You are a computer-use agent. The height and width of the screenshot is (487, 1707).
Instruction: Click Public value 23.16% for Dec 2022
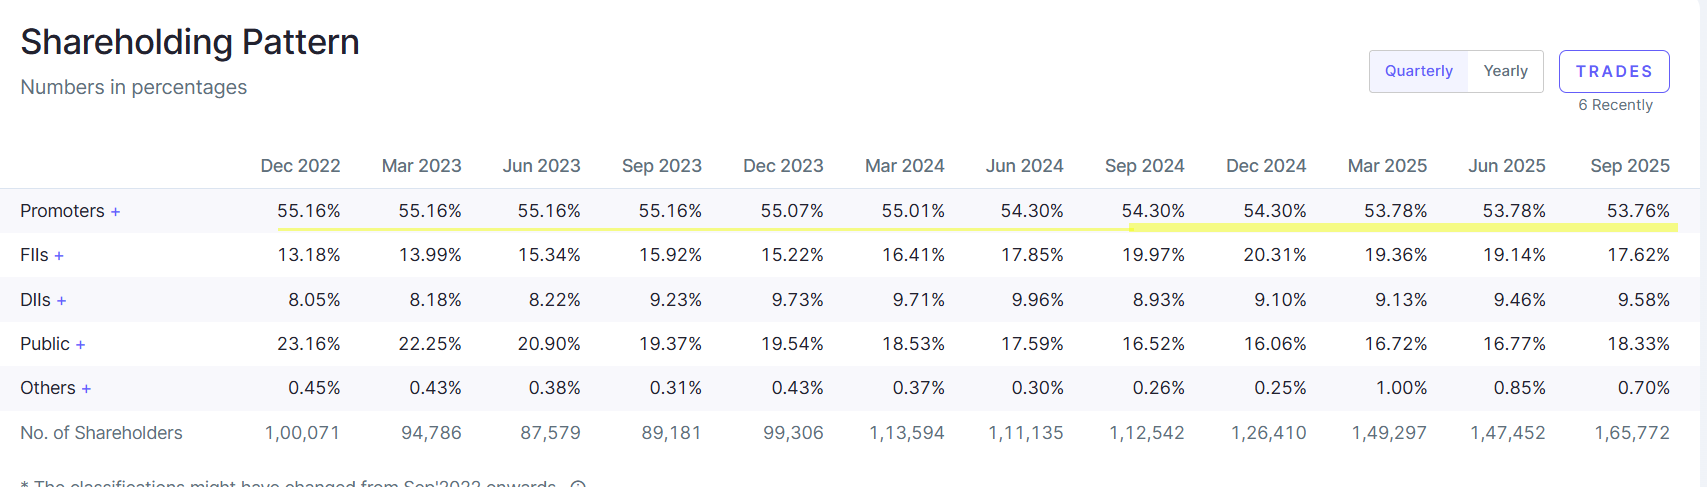[308, 344]
